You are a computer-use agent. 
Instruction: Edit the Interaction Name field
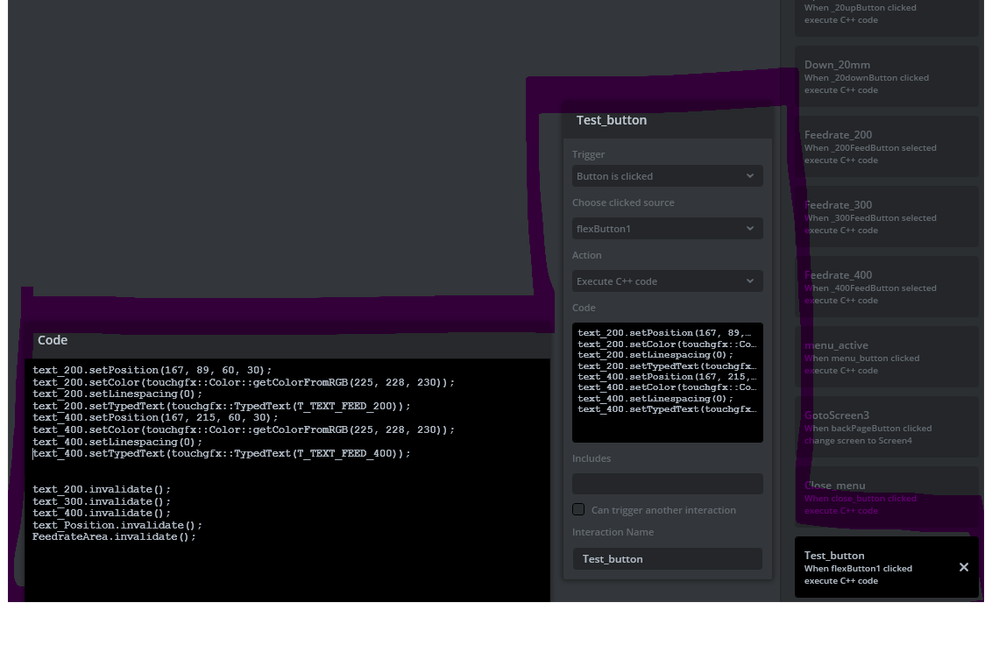point(667,559)
